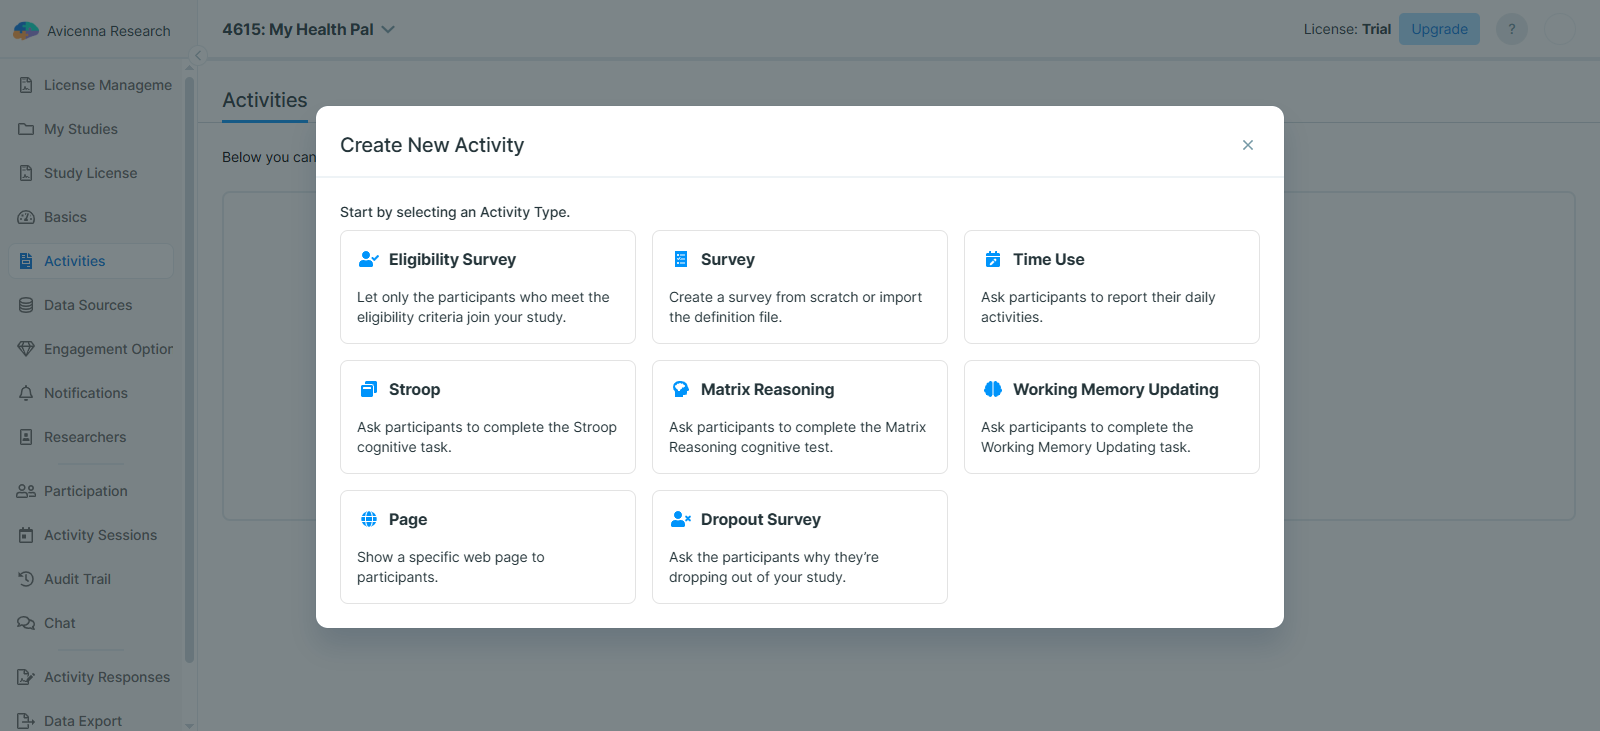The width and height of the screenshot is (1600, 731).
Task: Expand the My Health Pal study dropdown
Action: pyautogui.click(x=389, y=30)
